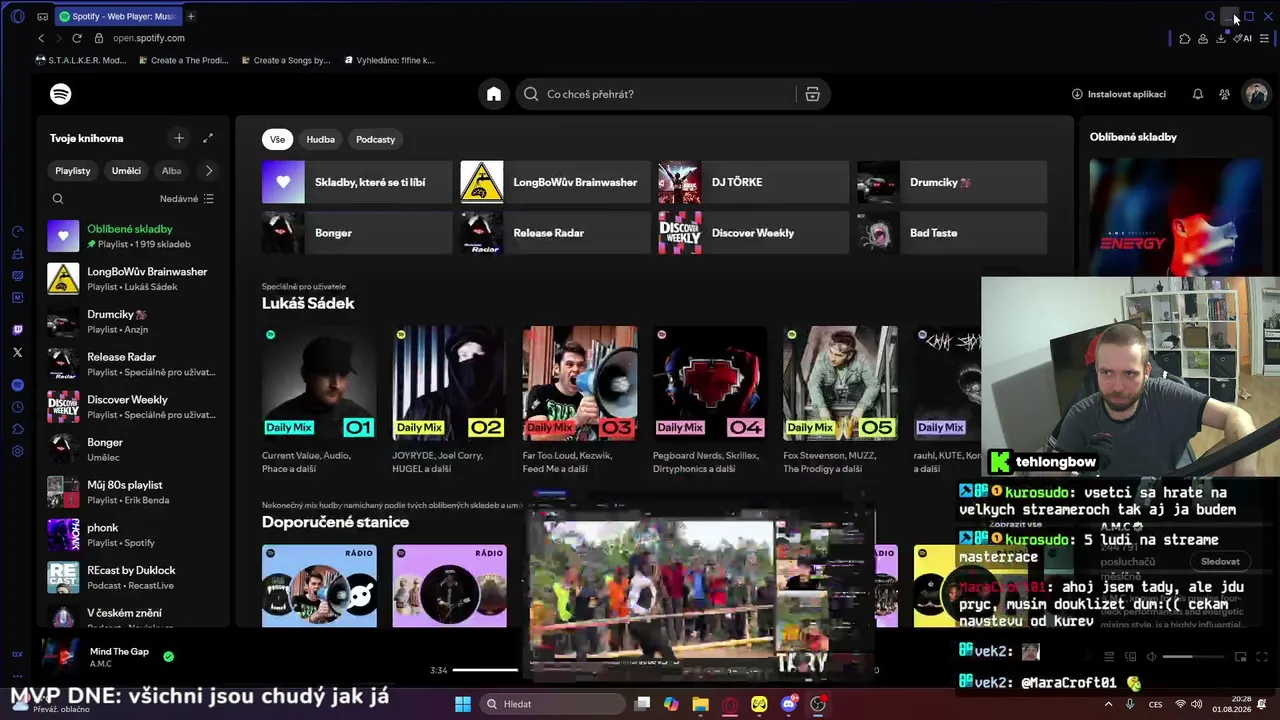This screenshot has width=1280, height=720.
Task: Open History clock in Opera sidebar
Action: (x=17, y=407)
